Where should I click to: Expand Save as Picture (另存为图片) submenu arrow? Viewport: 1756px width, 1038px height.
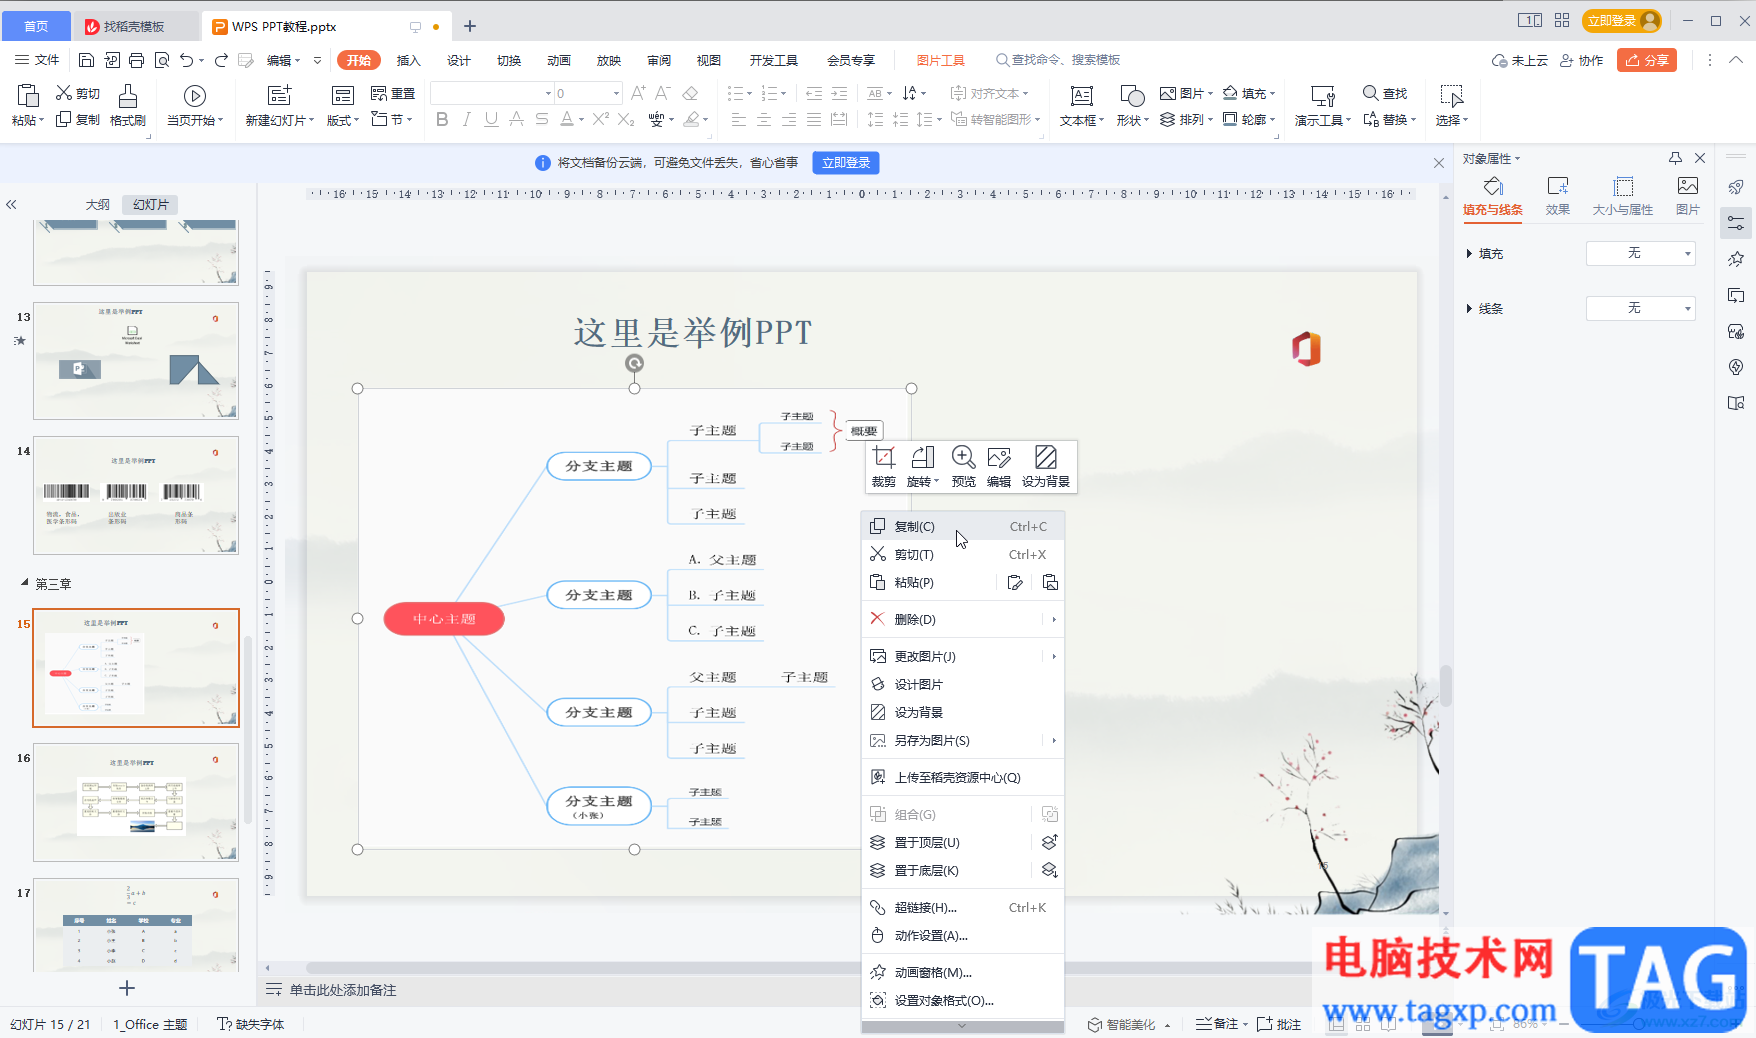coord(1054,741)
